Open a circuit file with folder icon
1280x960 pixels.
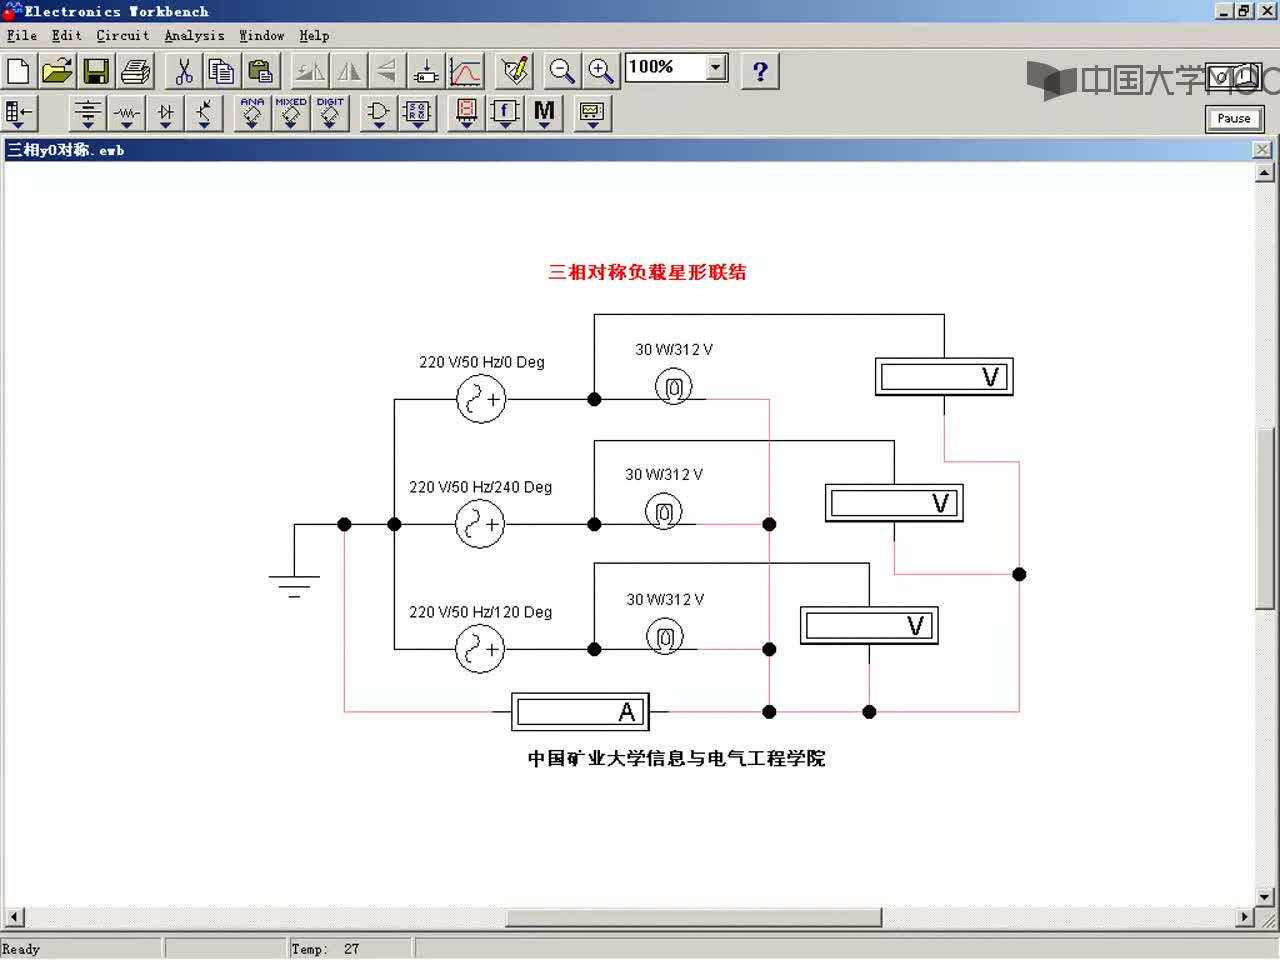[58, 71]
